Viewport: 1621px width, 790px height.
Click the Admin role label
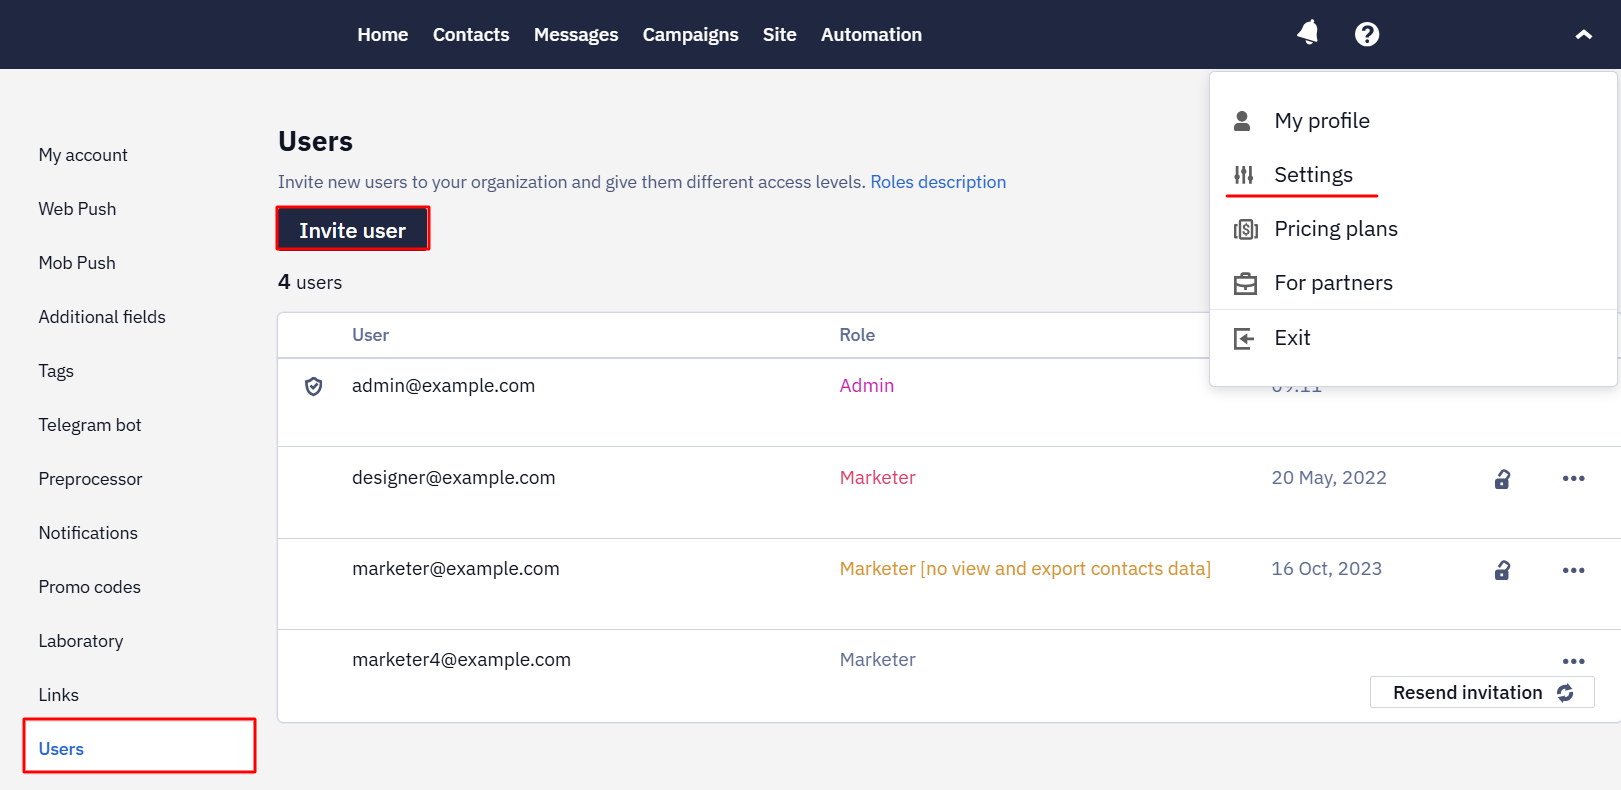pyautogui.click(x=867, y=386)
